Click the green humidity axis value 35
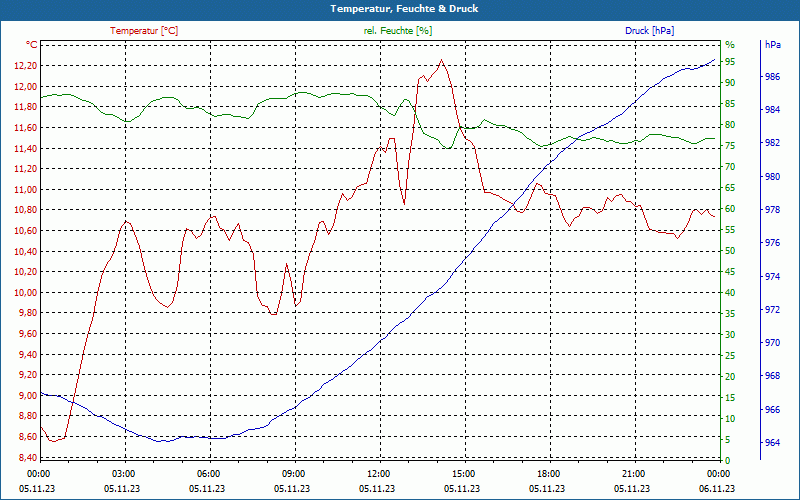The width and height of the screenshot is (800, 500). [730, 314]
